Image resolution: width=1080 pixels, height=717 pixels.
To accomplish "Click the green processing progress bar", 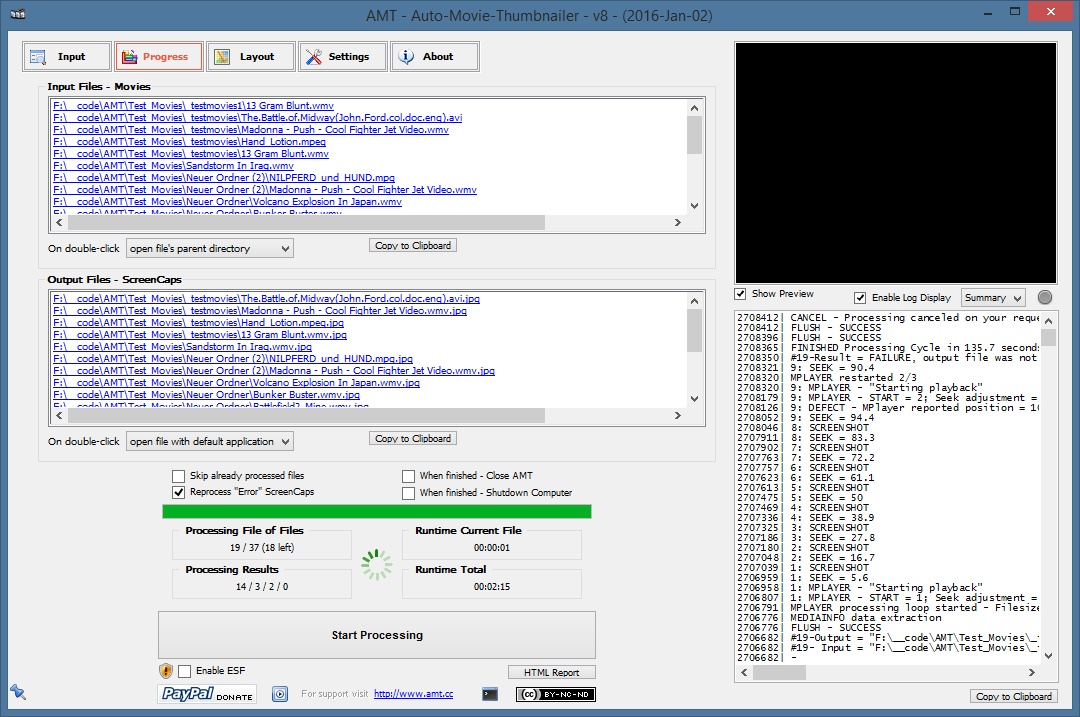I will point(376,512).
